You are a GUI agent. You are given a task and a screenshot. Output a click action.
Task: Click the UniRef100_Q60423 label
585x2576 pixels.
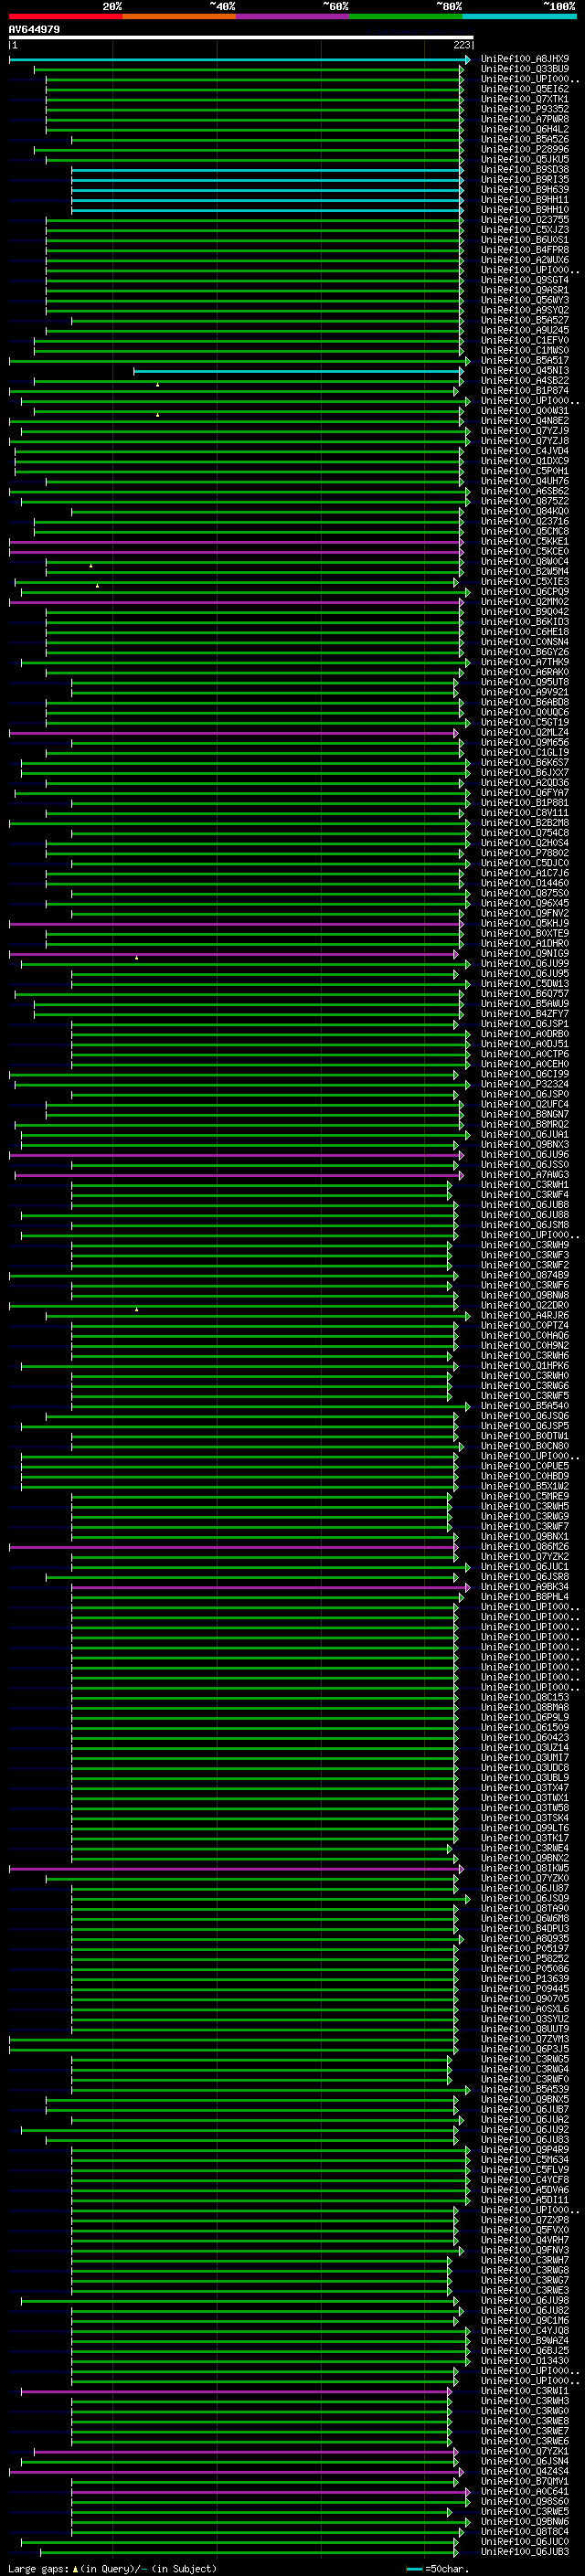tap(525, 1738)
